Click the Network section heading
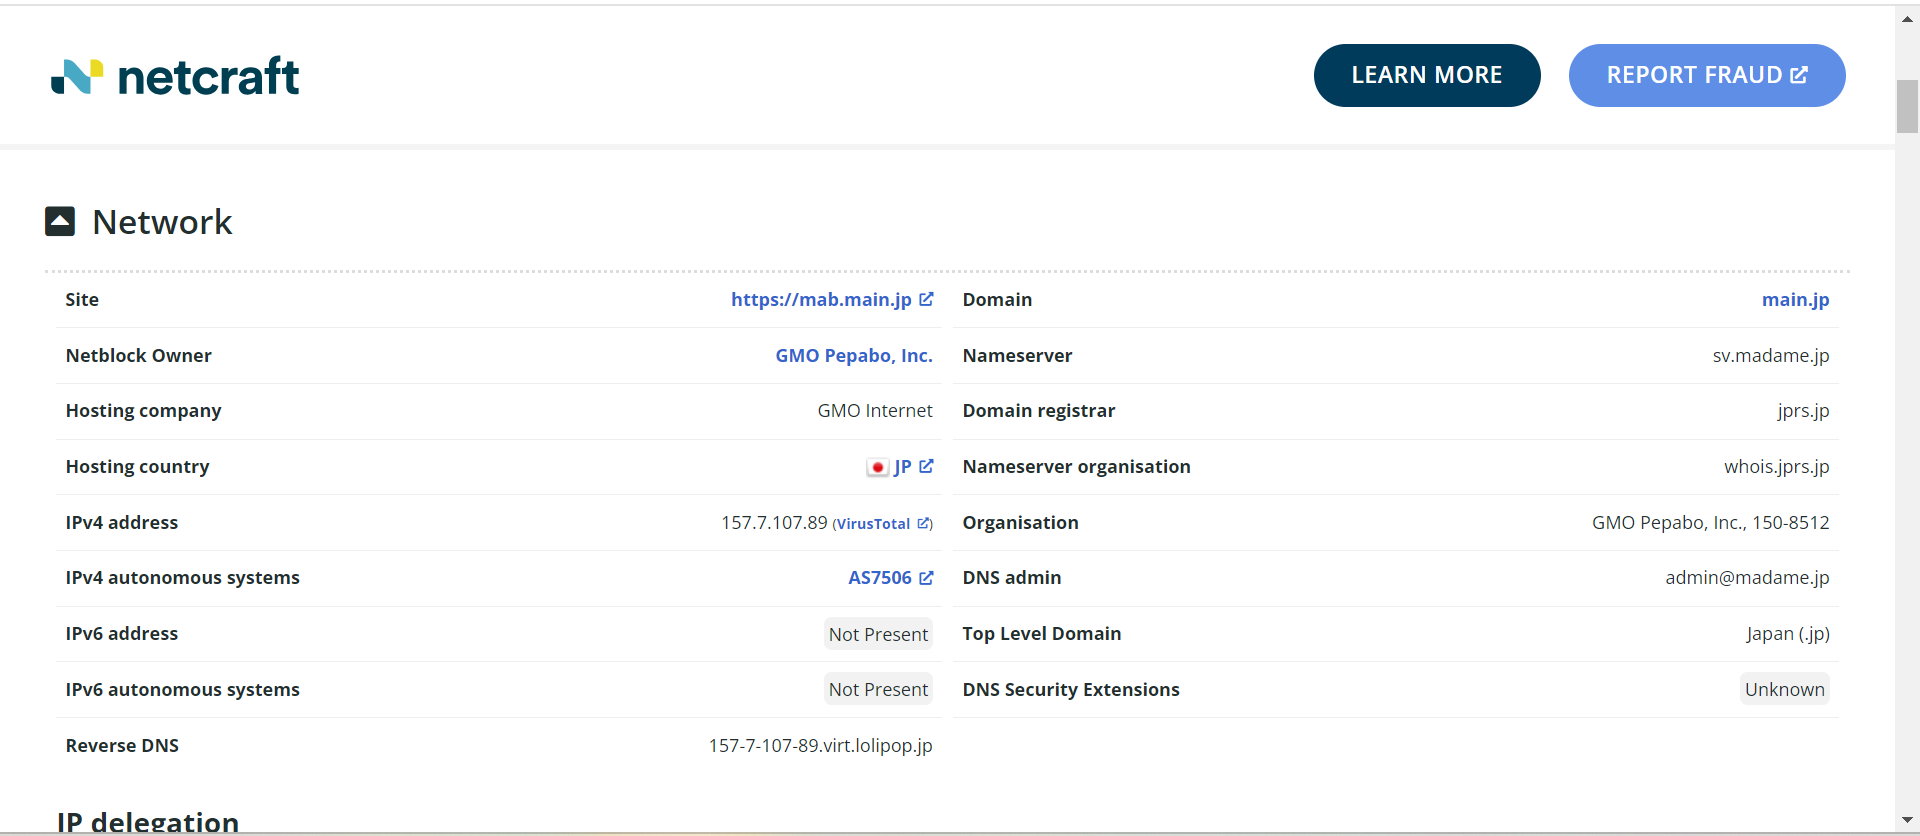This screenshot has height=836, width=1920. pos(162,221)
